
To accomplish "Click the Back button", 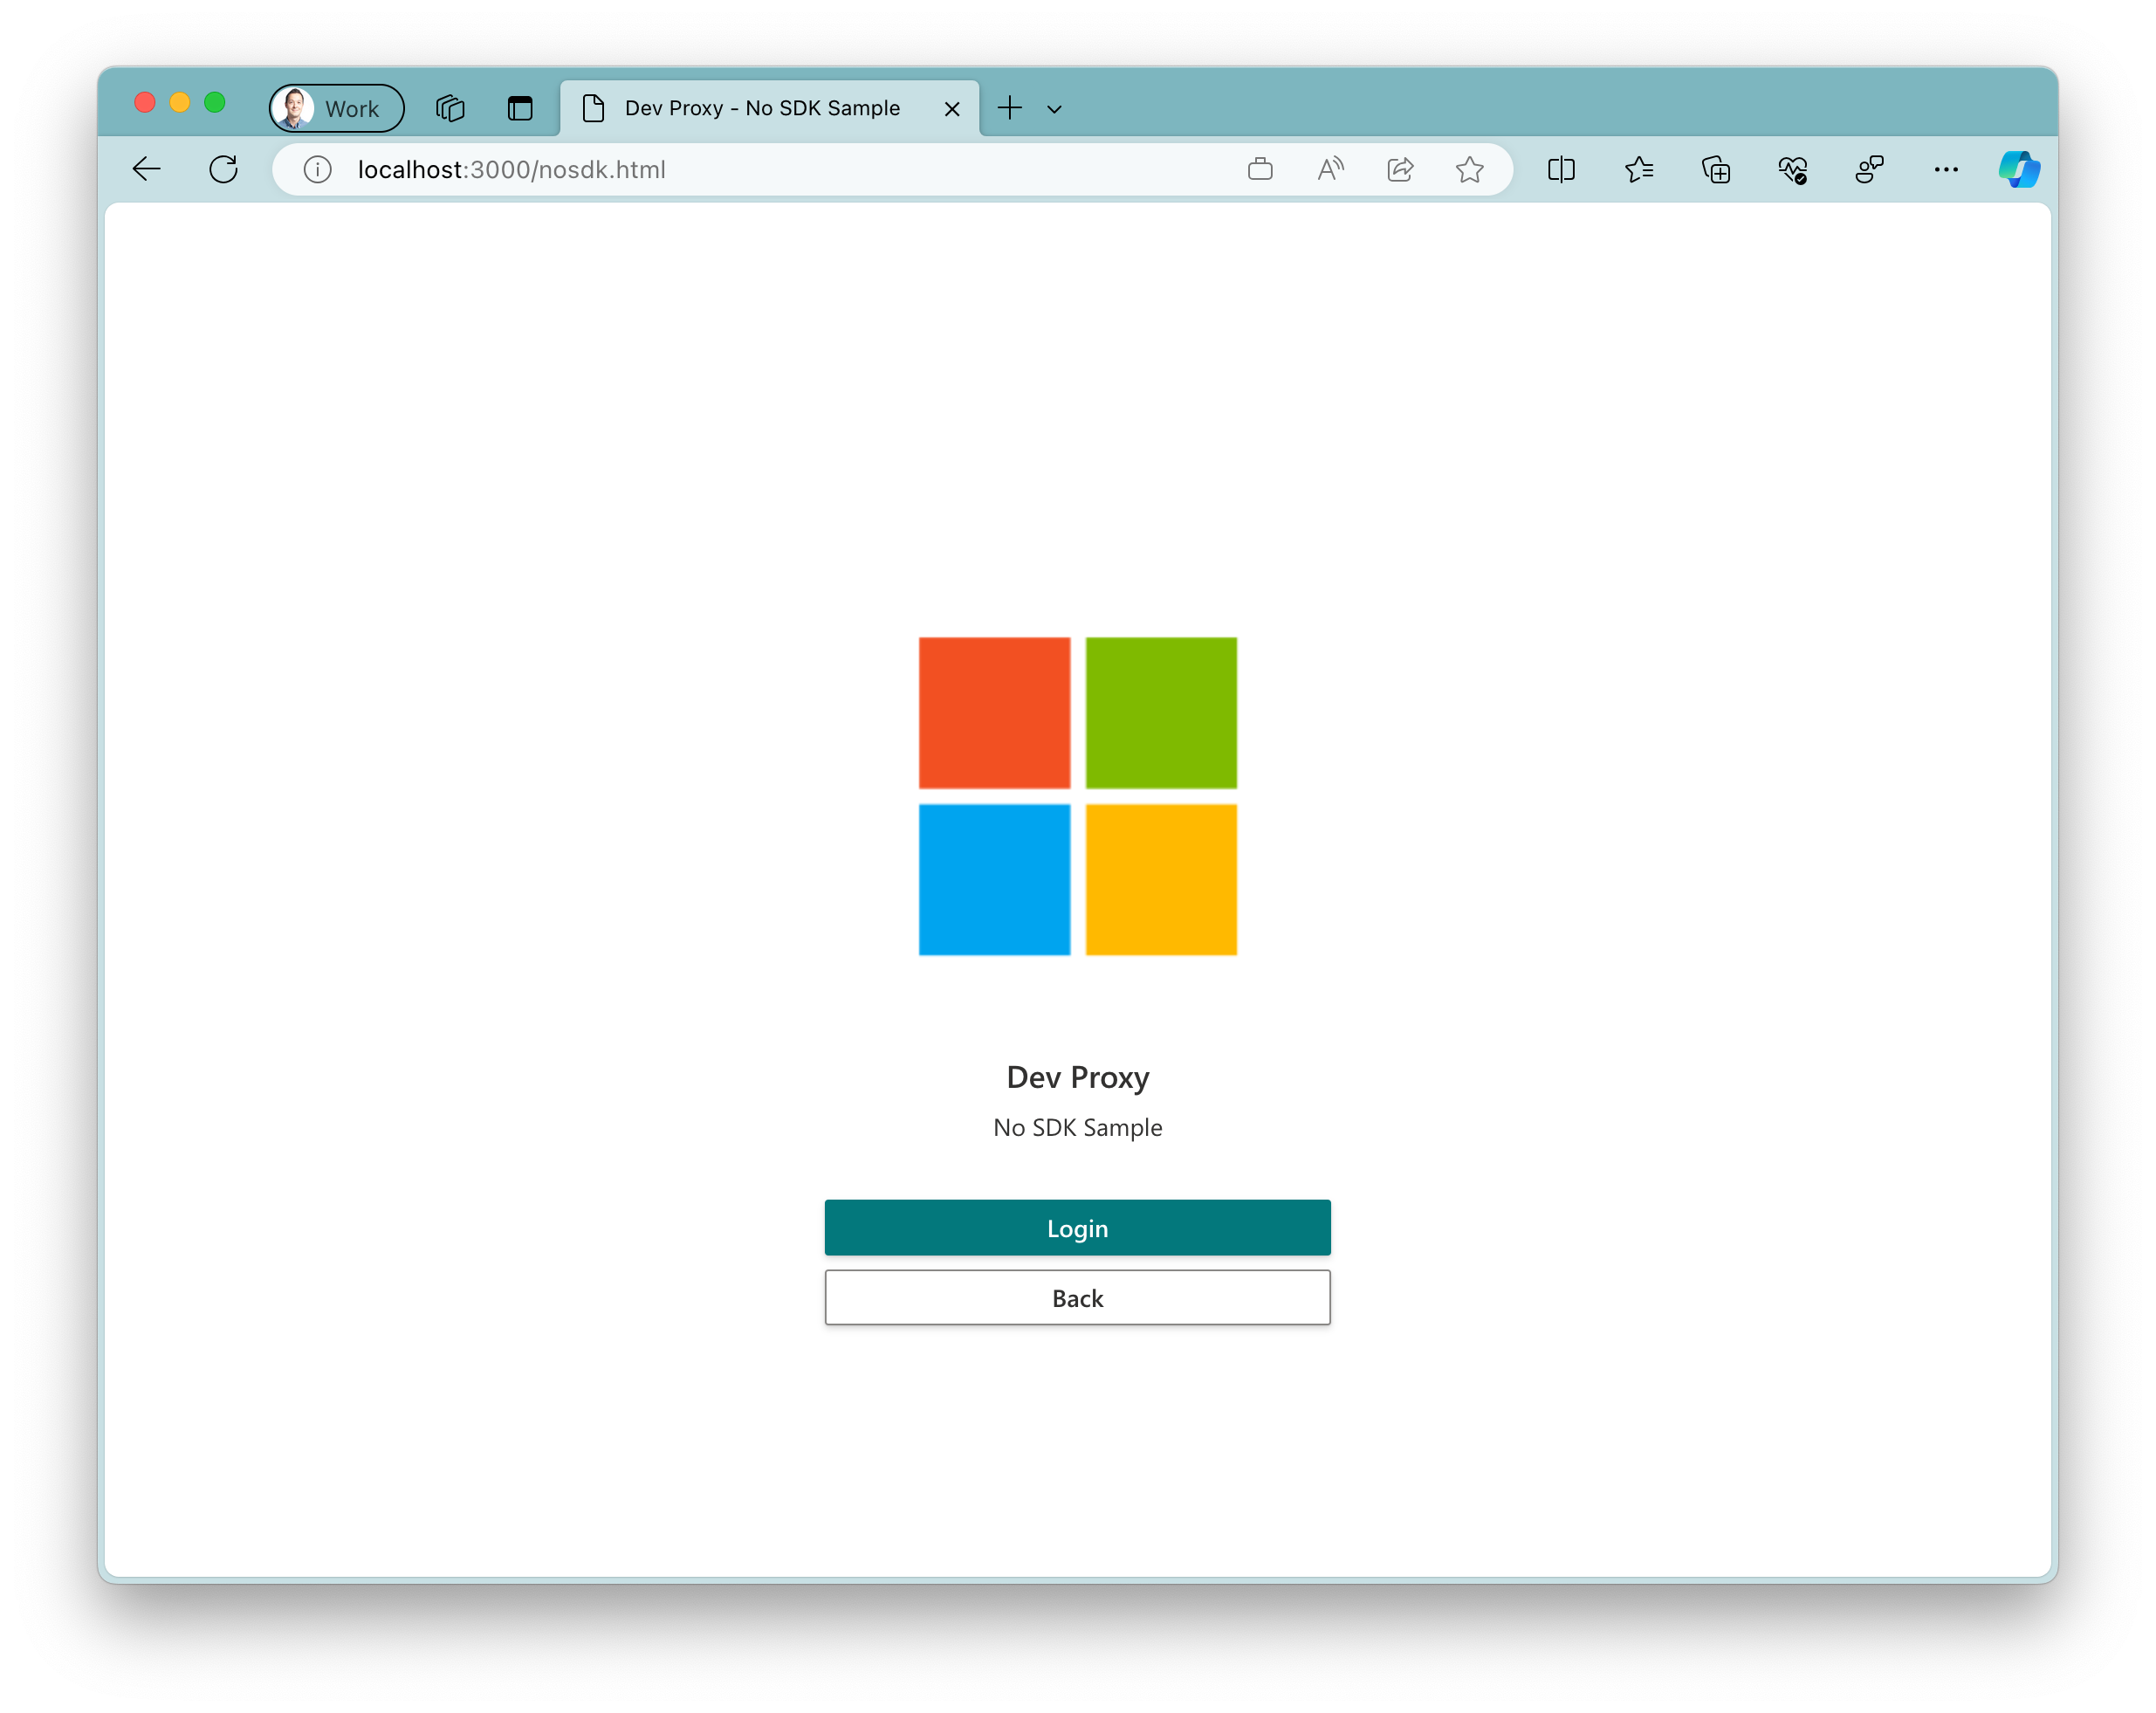I will point(1076,1297).
